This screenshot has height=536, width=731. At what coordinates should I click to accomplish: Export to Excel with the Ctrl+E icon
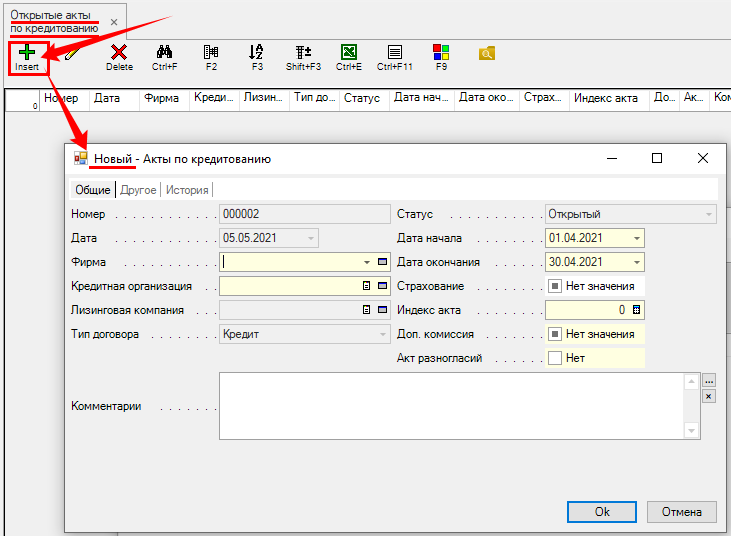click(x=349, y=53)
